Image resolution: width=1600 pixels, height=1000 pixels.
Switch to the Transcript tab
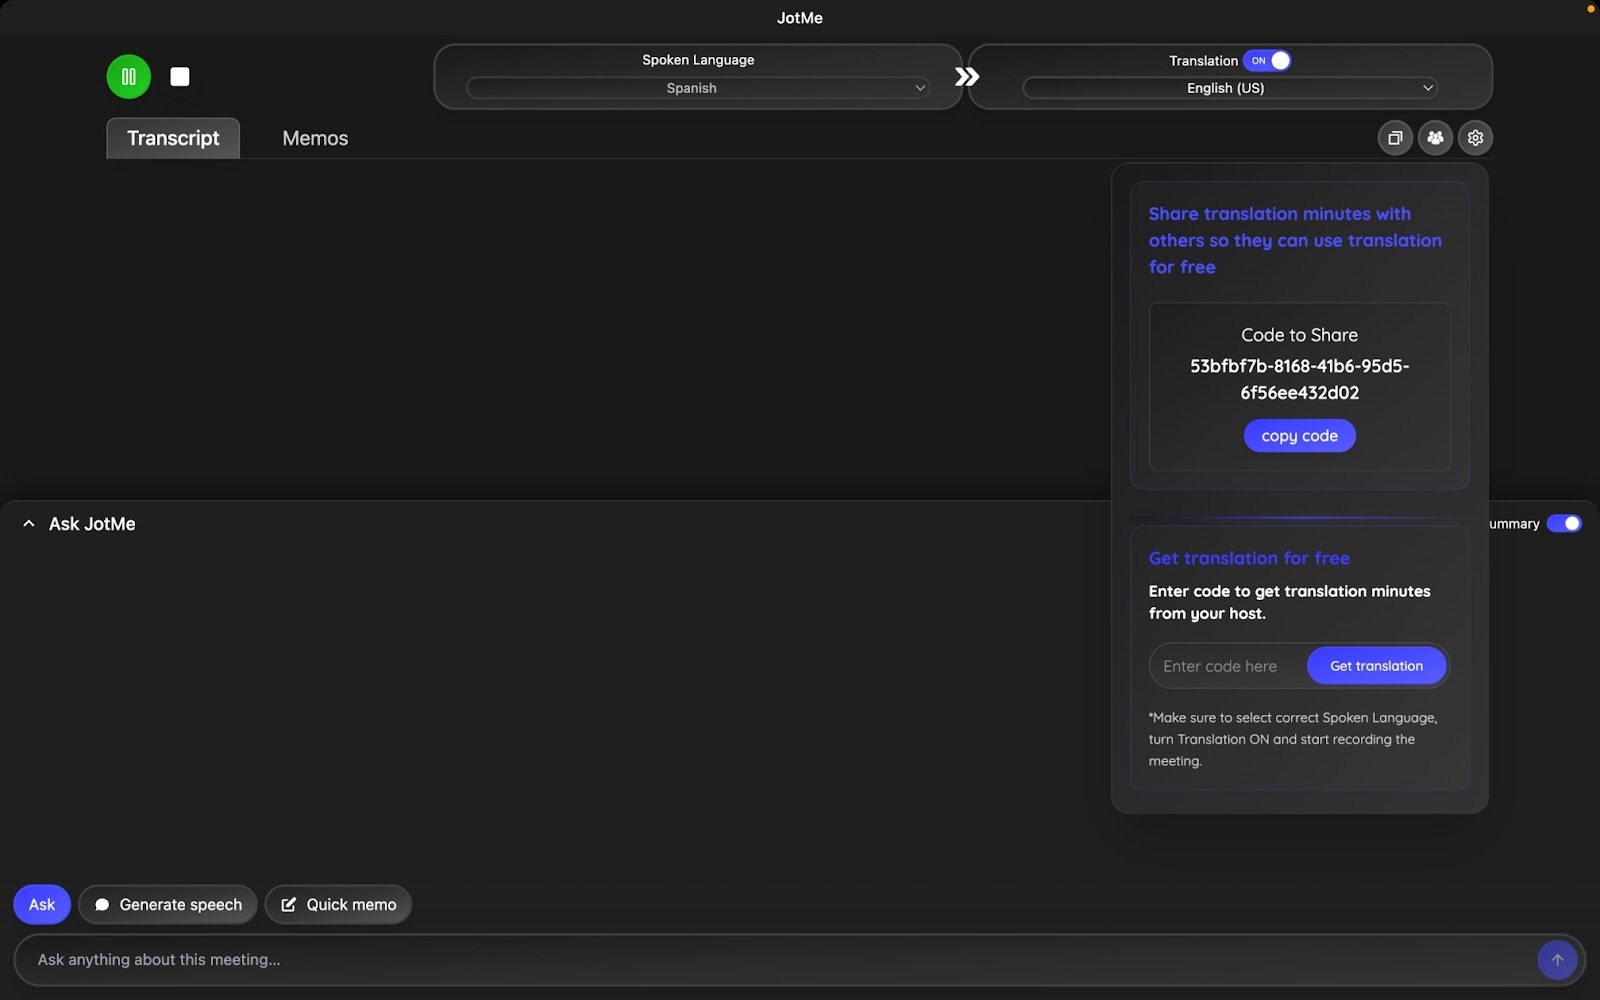pos(173,138)
